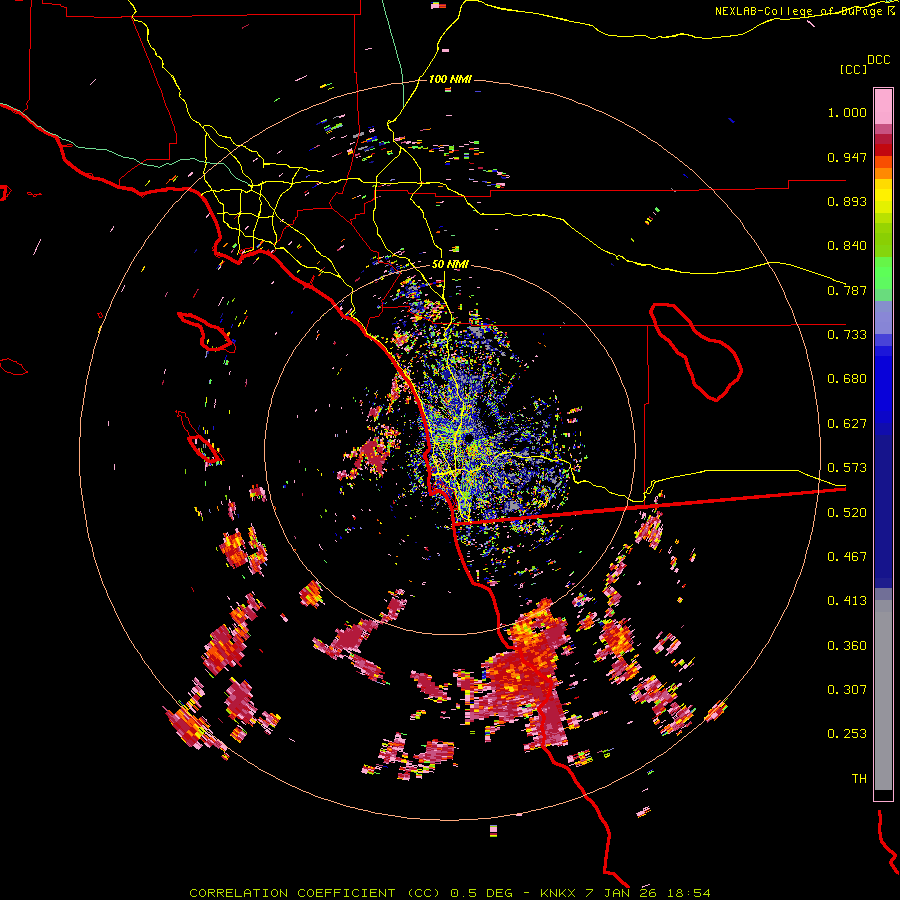The image size is (900, 900).
Task: Click the Salton Sea outline on the map
Action: click(x=696, y=352)
